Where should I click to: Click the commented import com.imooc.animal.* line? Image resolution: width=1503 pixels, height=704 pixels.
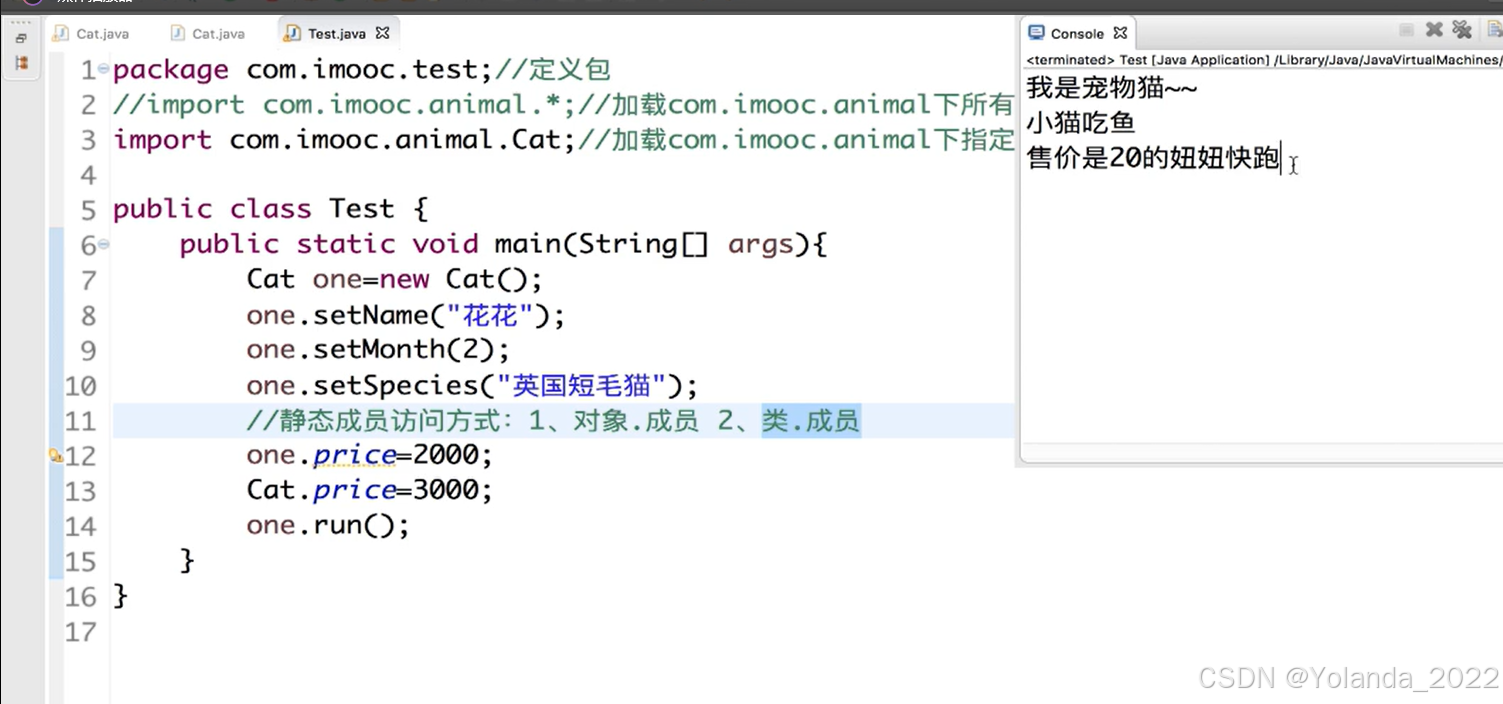[564, 104]
